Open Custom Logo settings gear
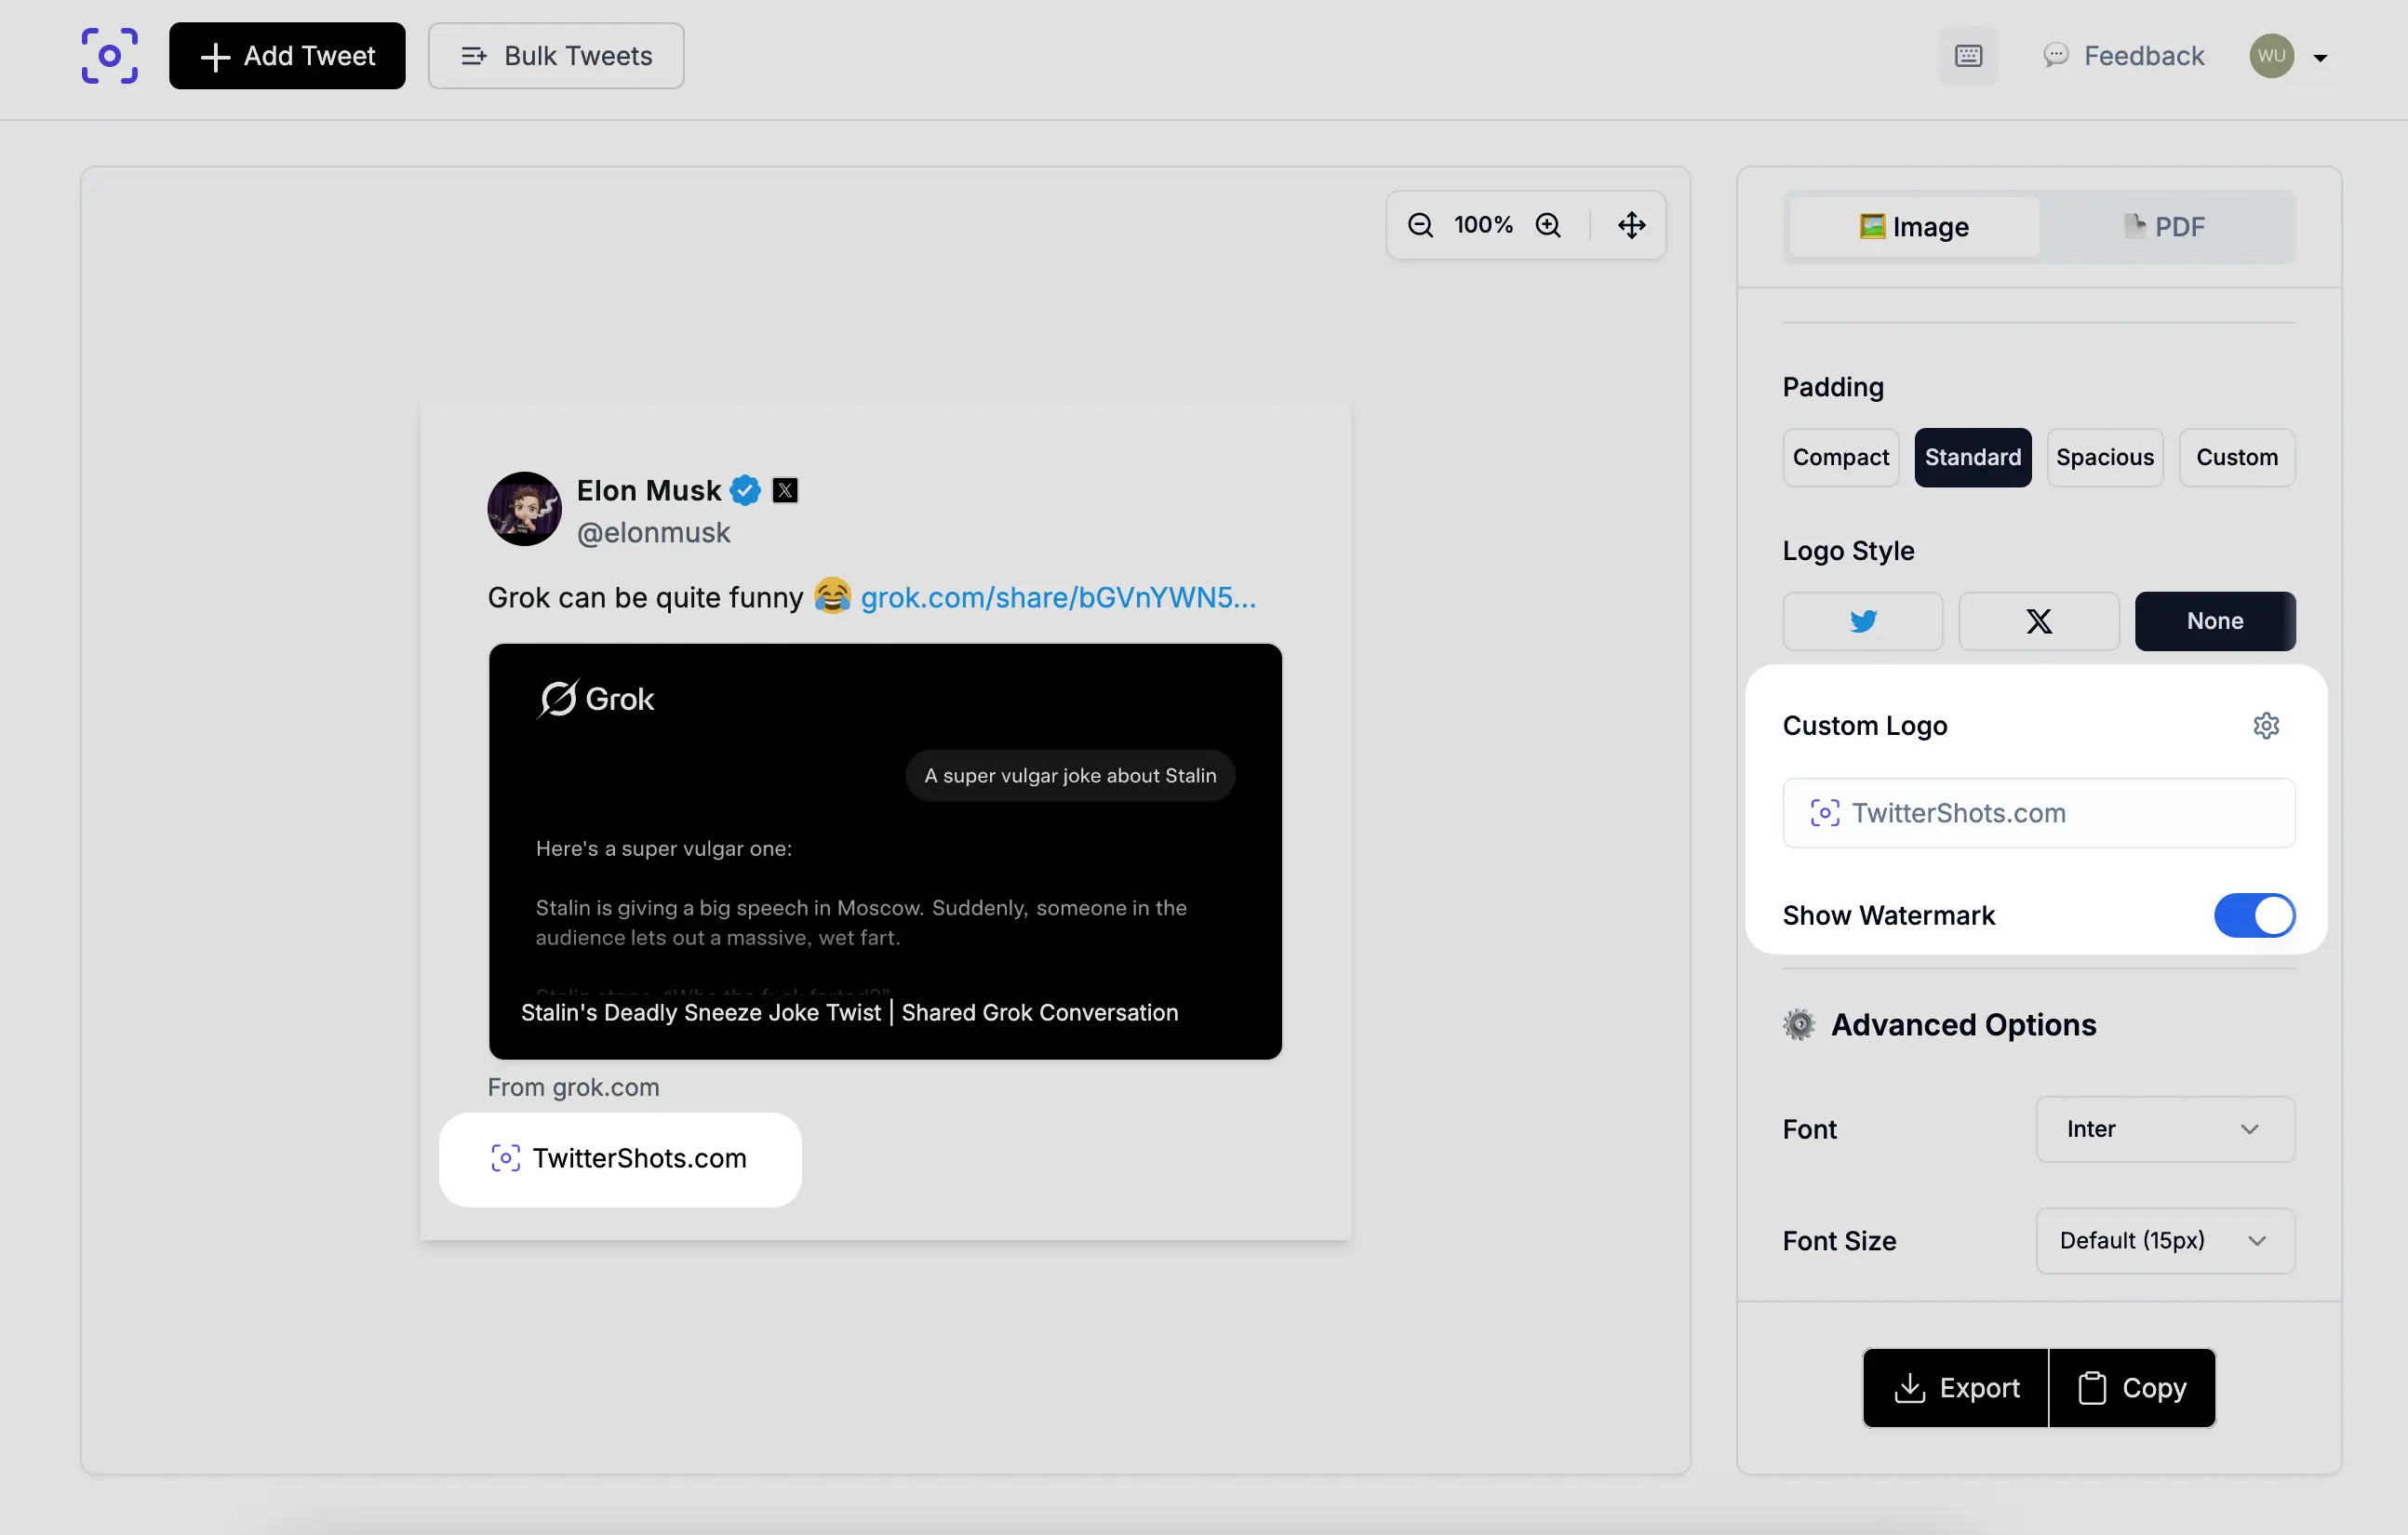The height and width of the screenshot is (1535, 2408). tap(2265, 725)
